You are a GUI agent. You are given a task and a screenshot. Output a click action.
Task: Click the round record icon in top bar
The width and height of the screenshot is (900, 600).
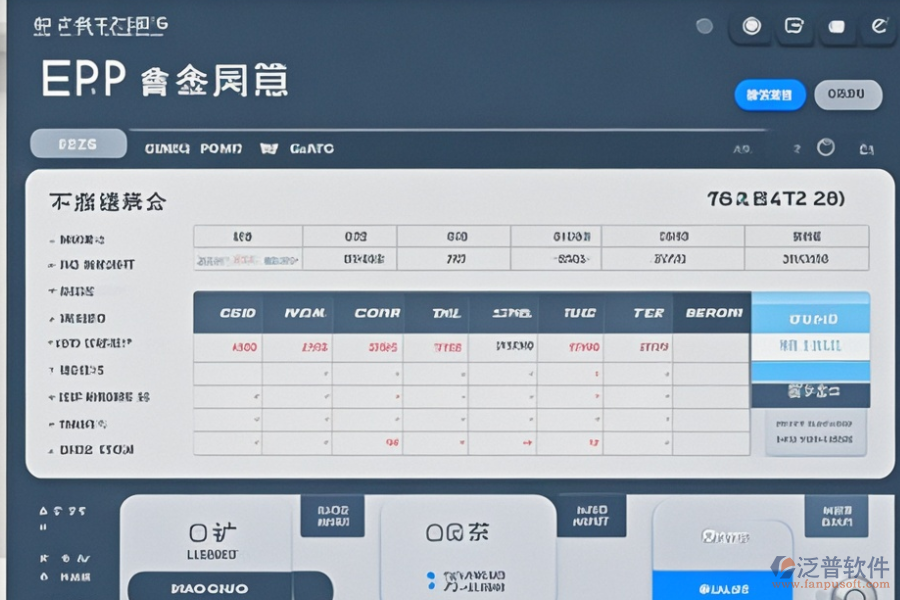751,27
